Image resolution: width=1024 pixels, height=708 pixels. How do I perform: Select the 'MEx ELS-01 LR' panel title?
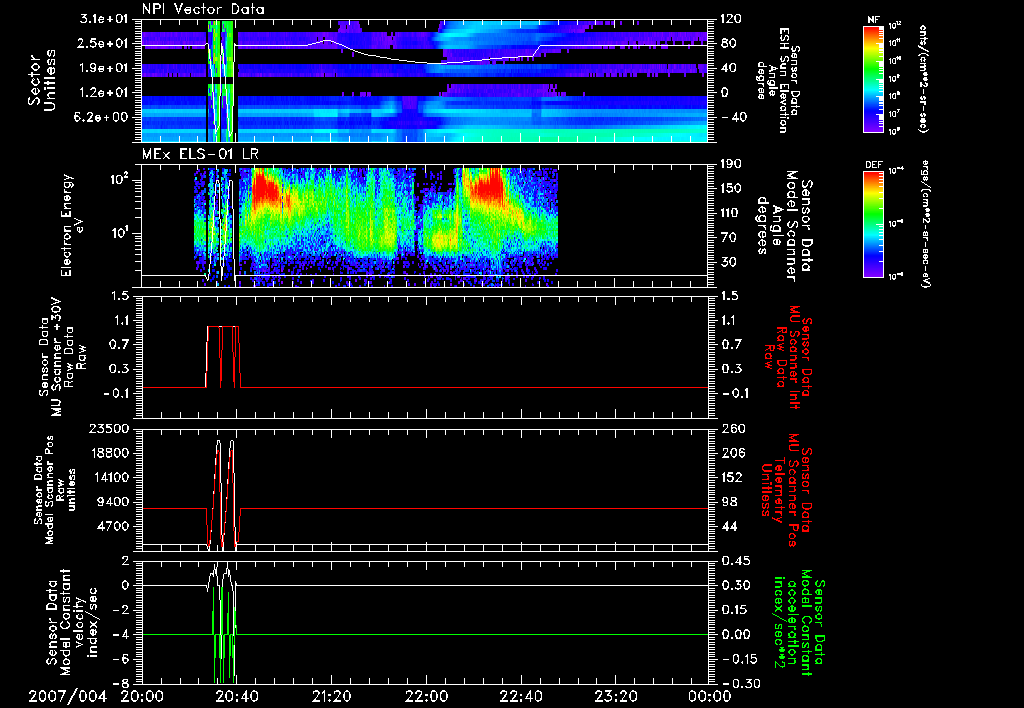198,154
